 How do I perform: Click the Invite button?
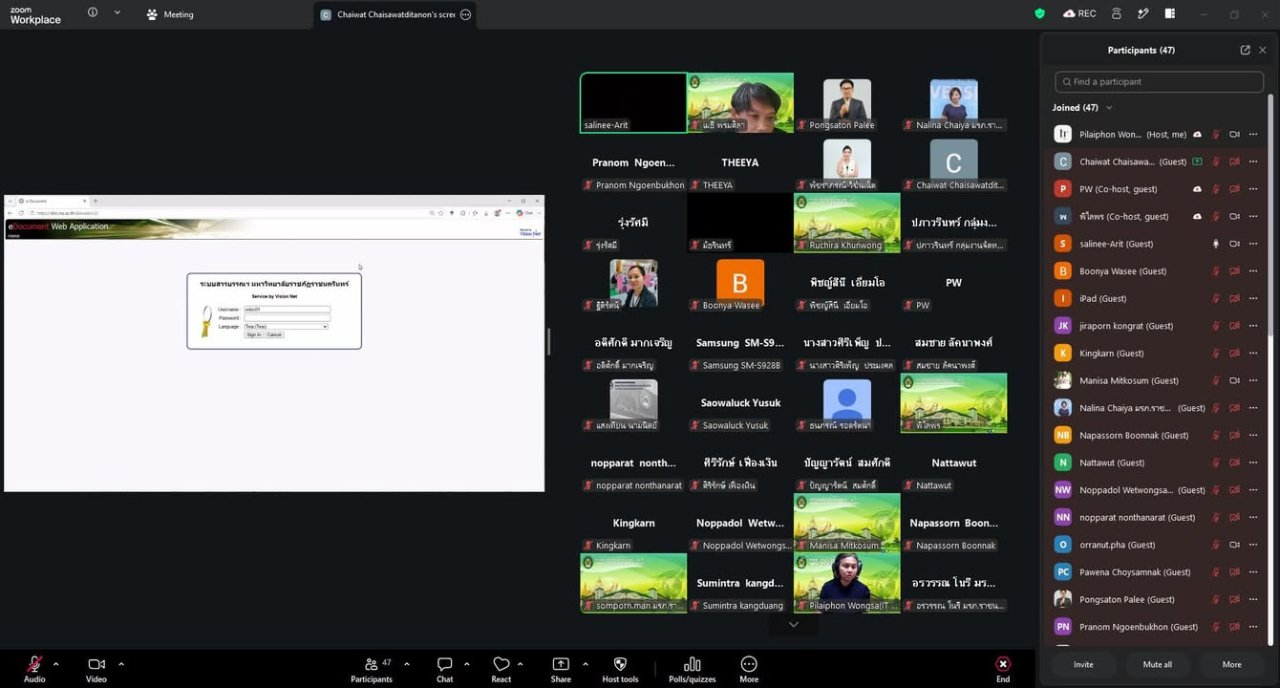[x=1083, y=665]
